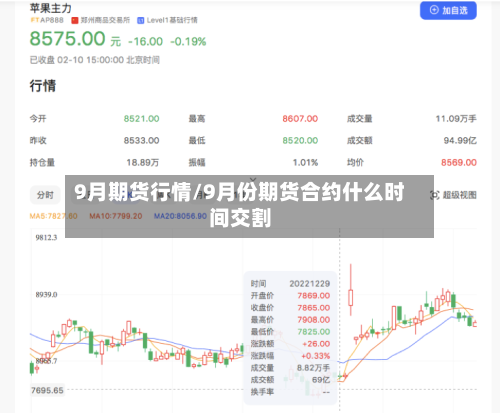Click the MA10:7799.20 indicator label

click(116, 216)
